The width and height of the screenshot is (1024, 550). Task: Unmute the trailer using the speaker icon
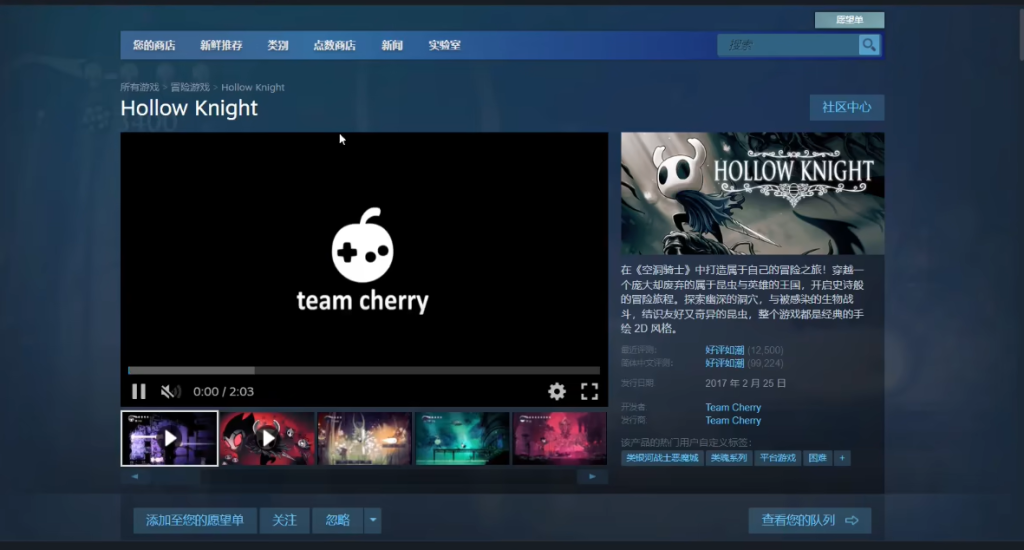pos(170,391)
